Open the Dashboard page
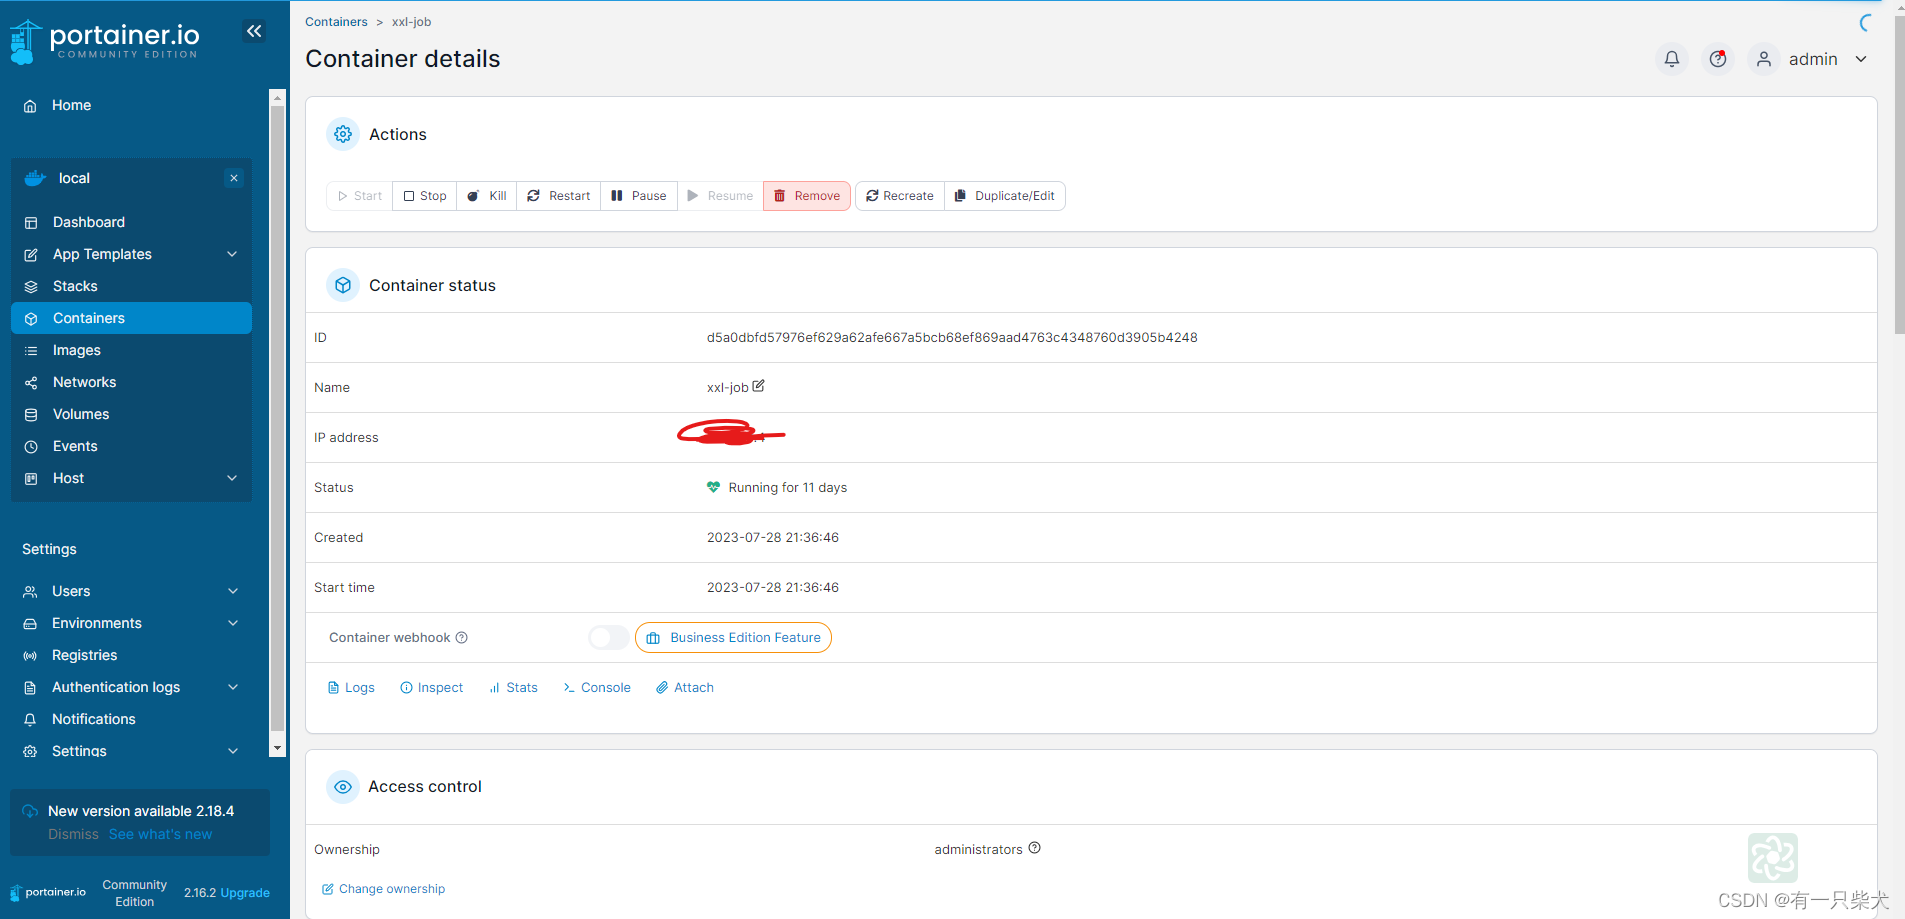The height and width of the screenshot is (919, 1905). click(131, 222)
